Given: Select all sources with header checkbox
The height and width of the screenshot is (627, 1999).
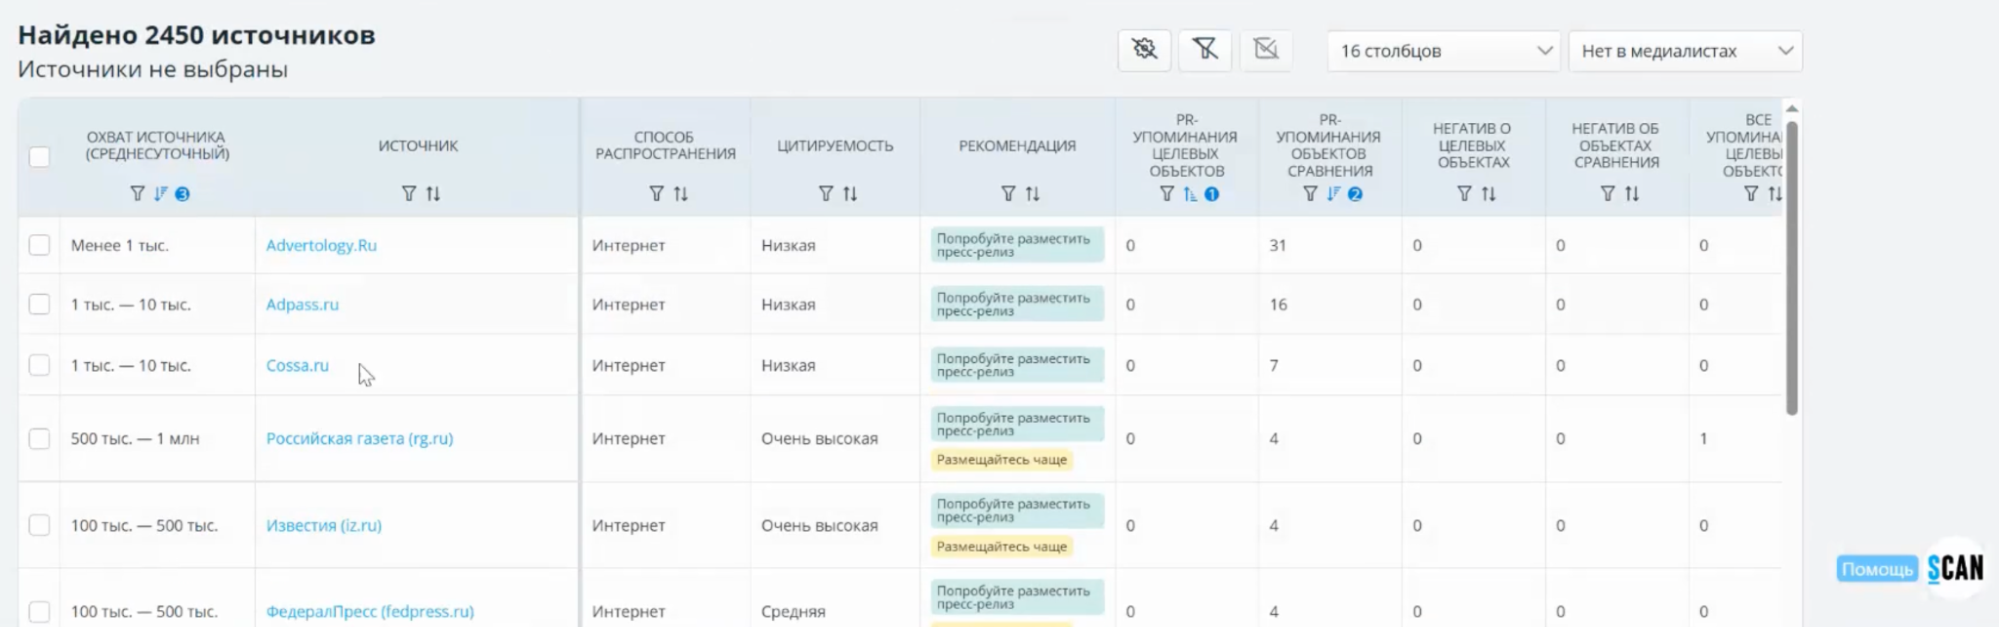Looking at the screenshot, I should tap(39, 157).
